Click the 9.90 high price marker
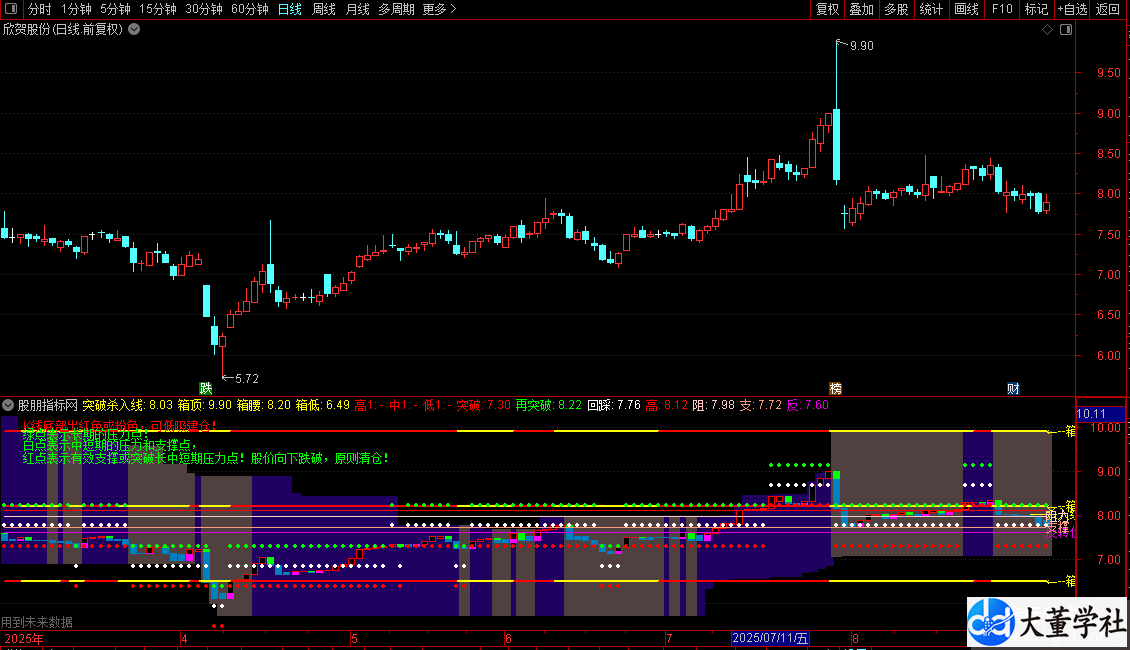 tap(860, 46)
